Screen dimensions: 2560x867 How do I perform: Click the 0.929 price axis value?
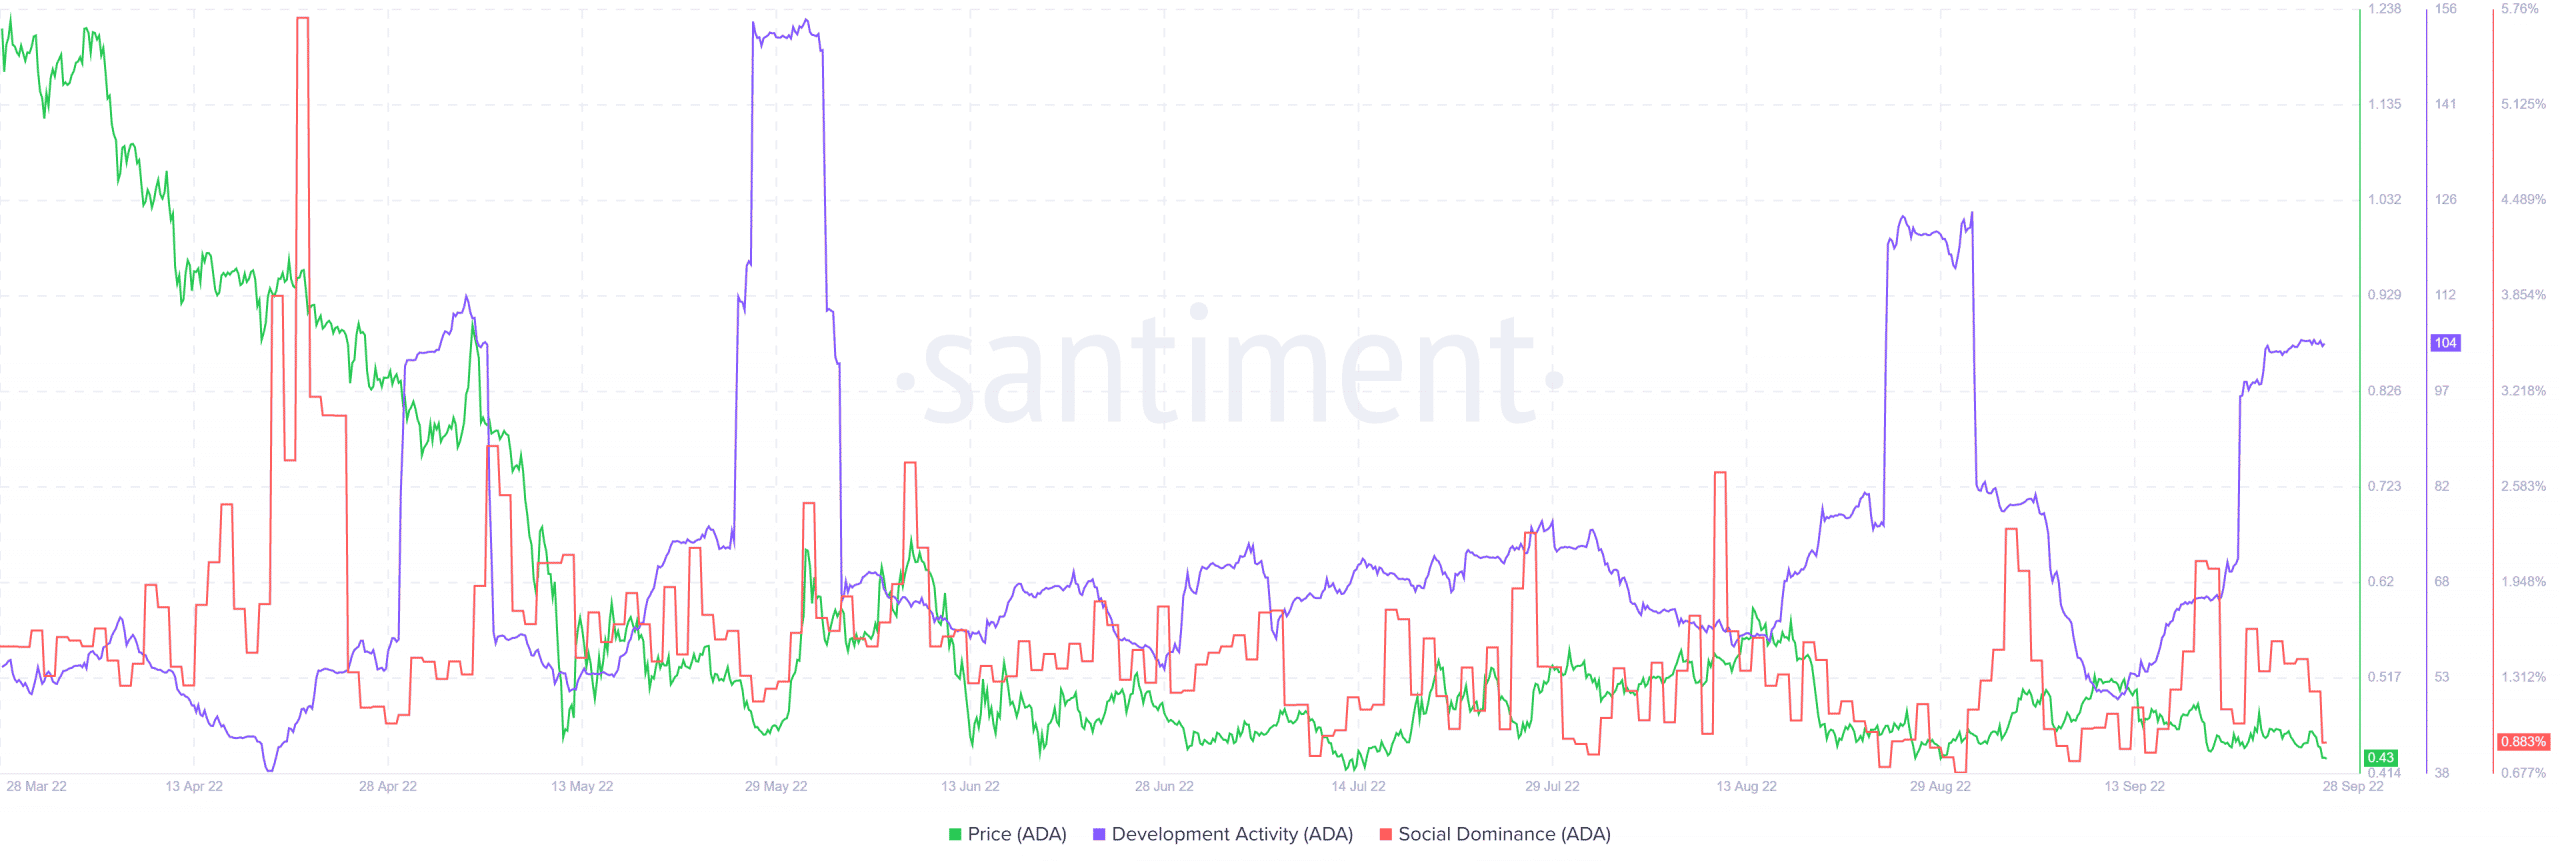pos(2384,295)
